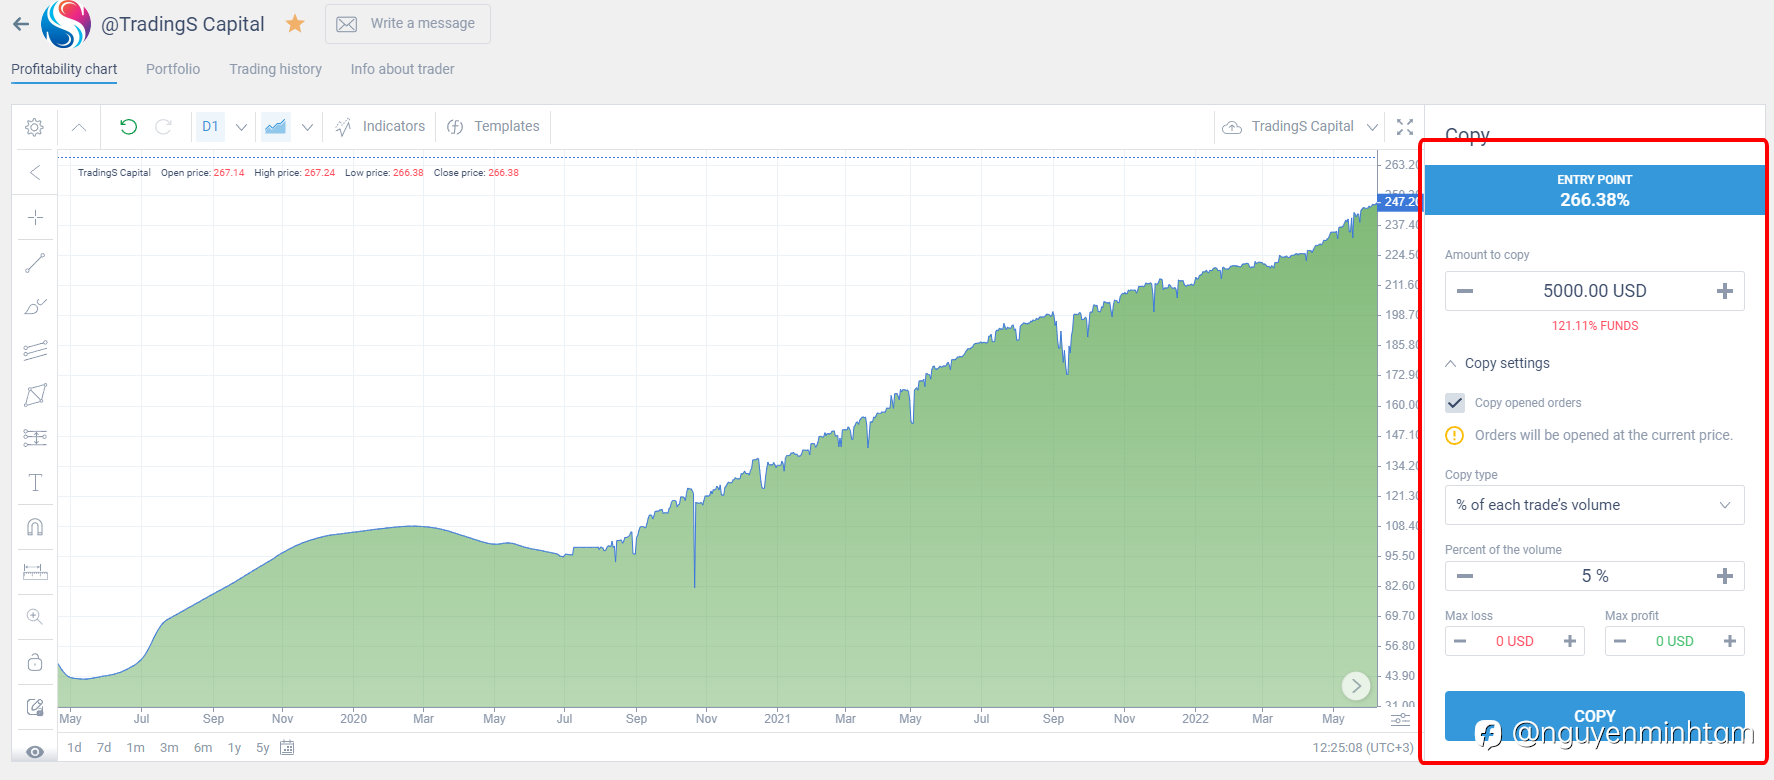This screenshot has height=780, width=1774.
Task: Open the chart type dropdown arrow
Action: tap(307, 127)
